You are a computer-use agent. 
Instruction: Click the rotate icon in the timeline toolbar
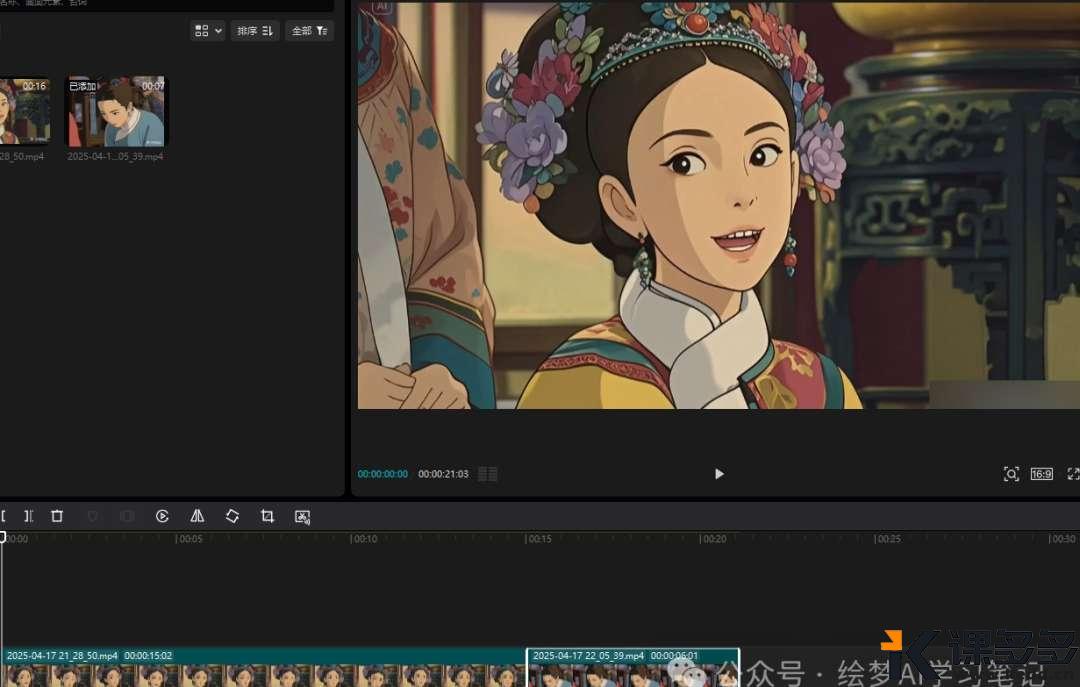232,516
